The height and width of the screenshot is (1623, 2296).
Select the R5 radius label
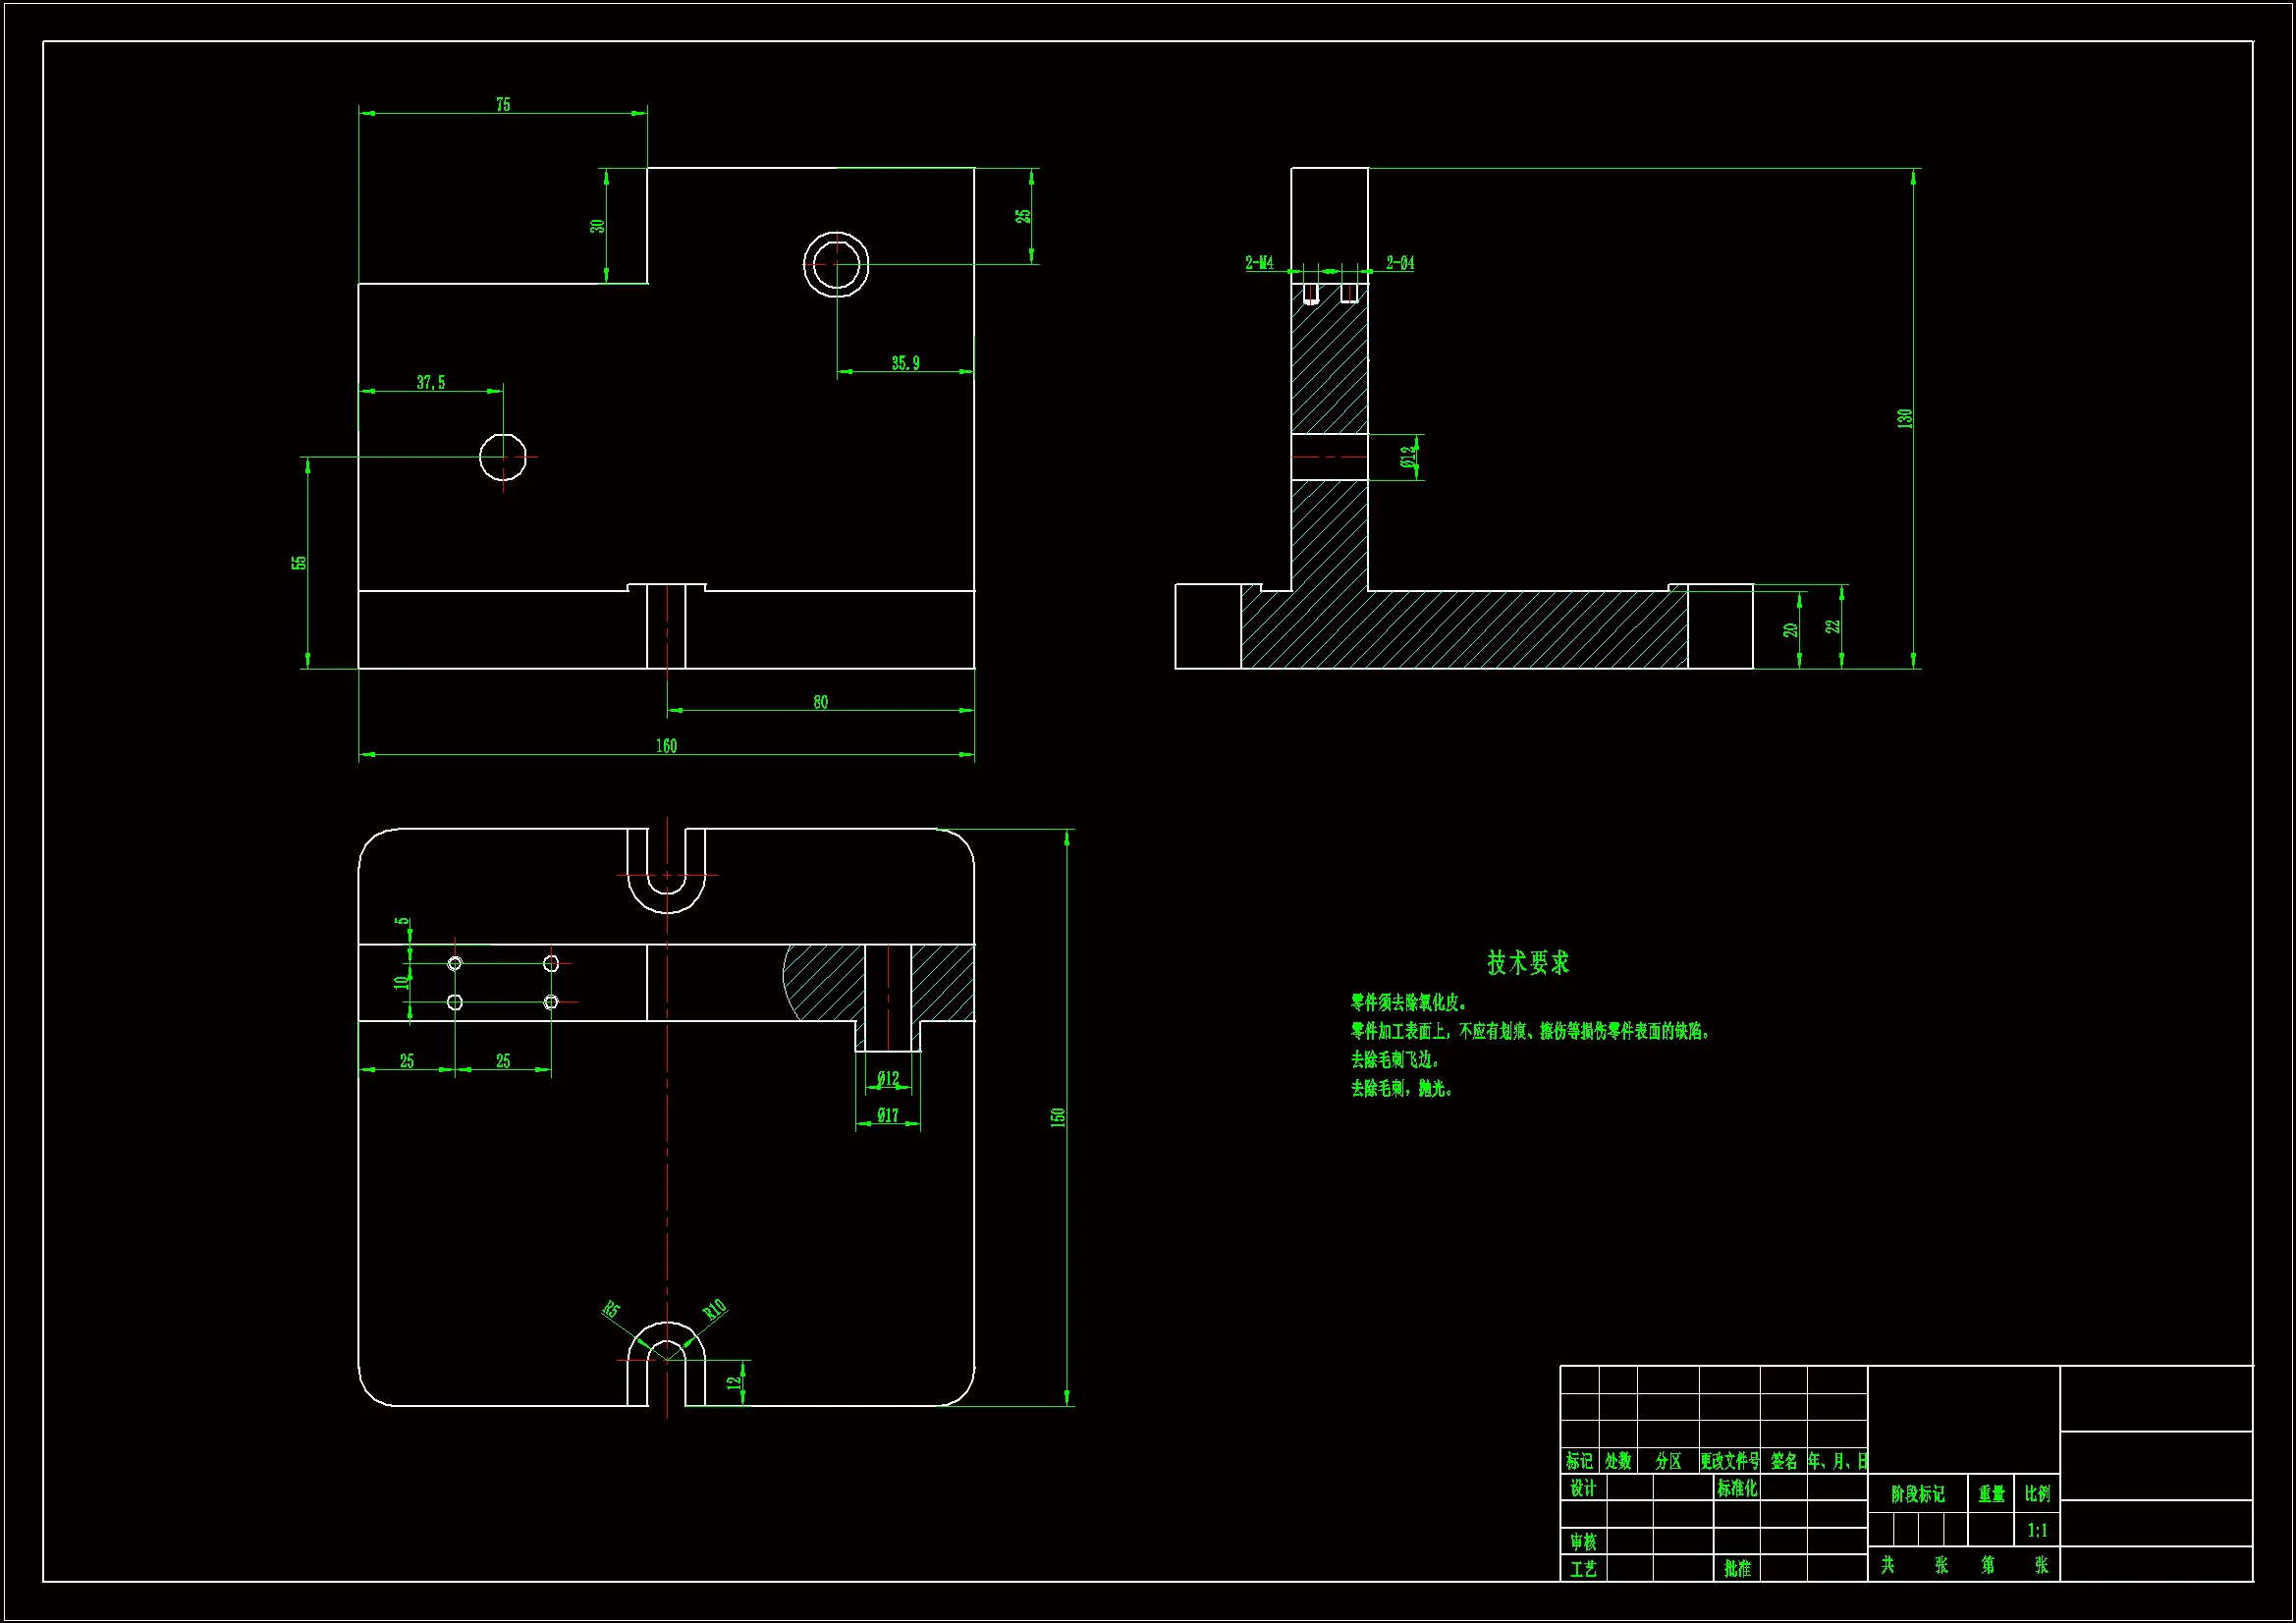click(611, 1310)
